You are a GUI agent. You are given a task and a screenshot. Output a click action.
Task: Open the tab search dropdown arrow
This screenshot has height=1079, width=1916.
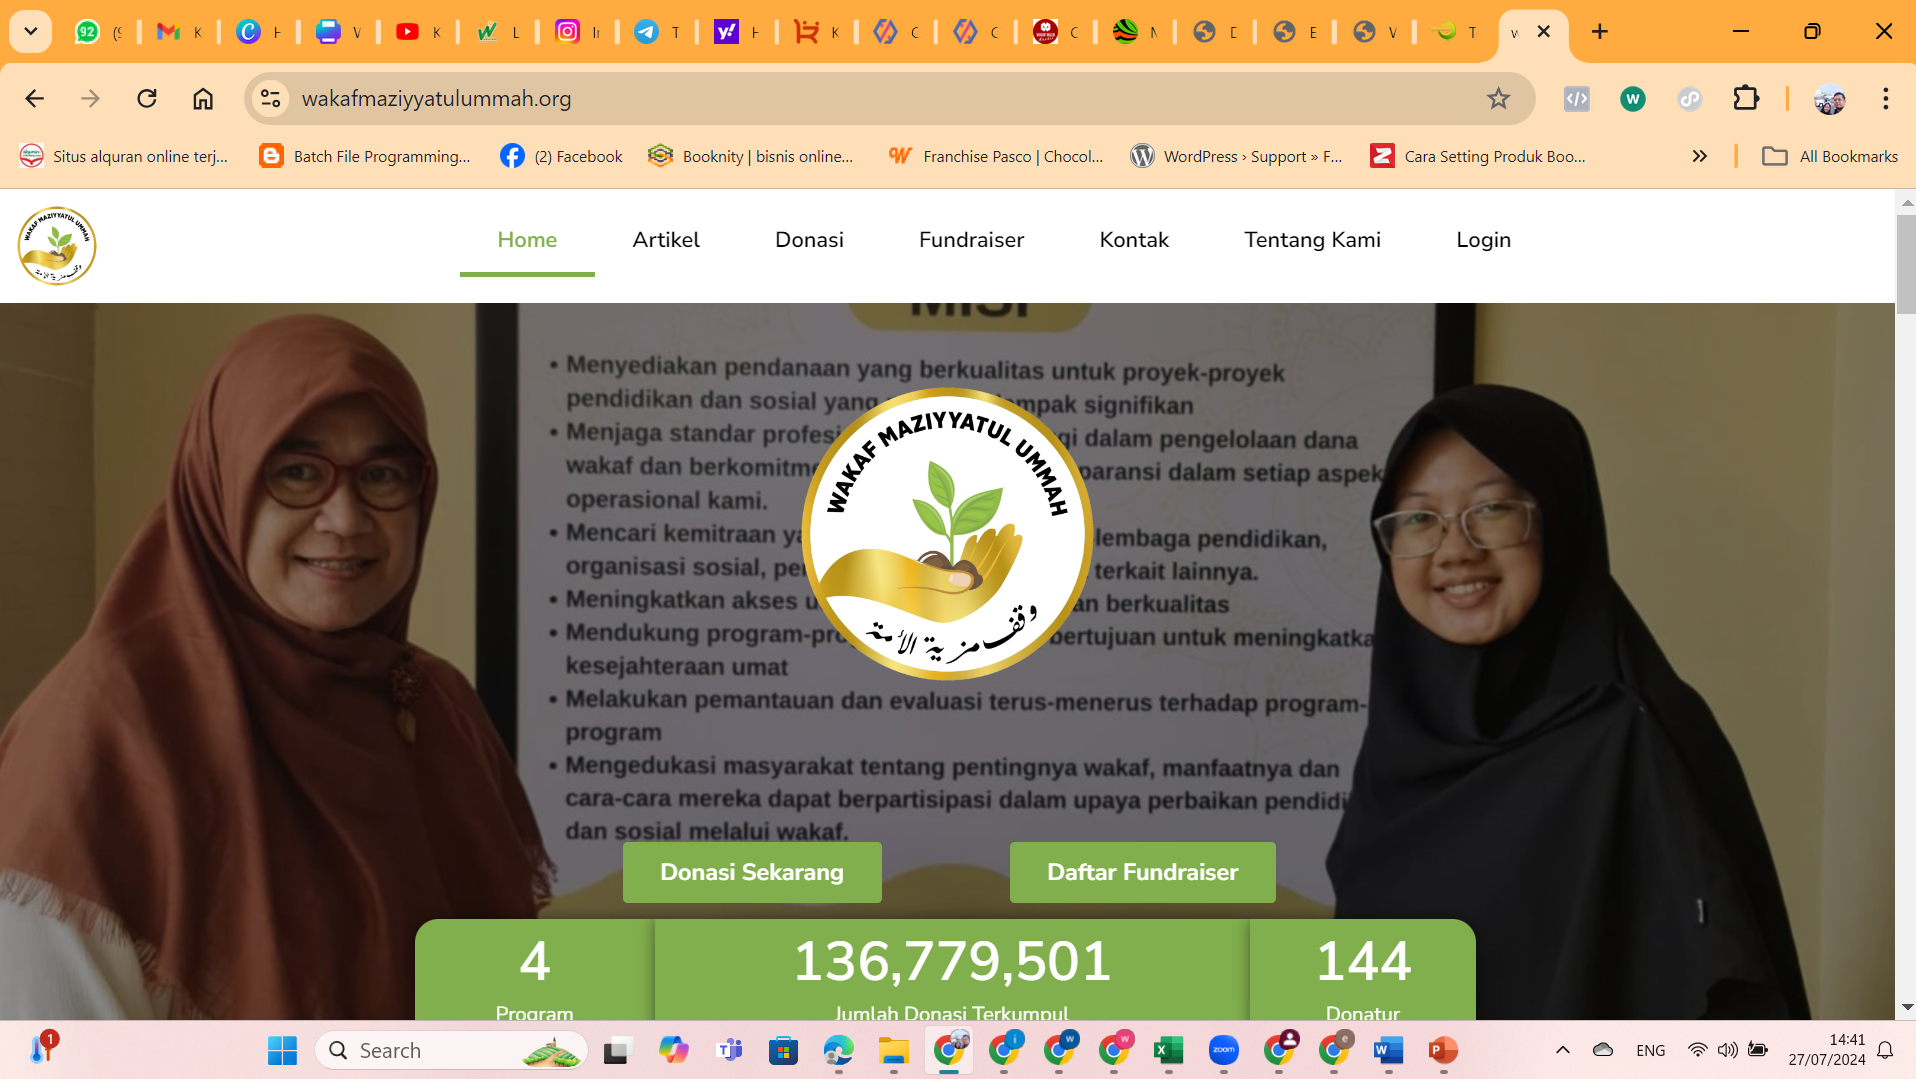click(30, 31)
